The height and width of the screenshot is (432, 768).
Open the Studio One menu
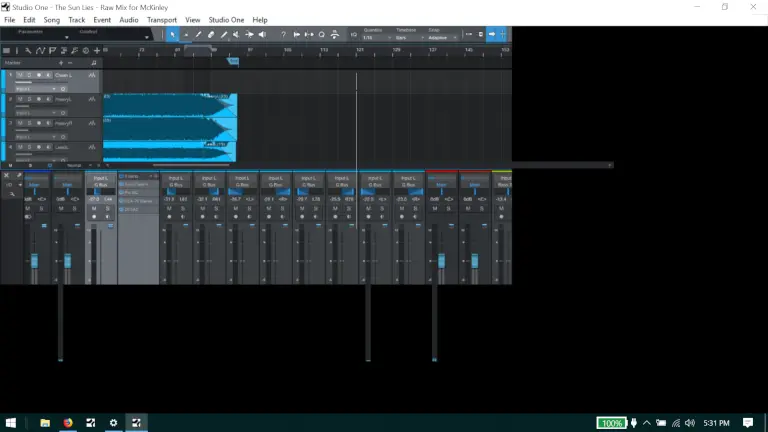pos(226,20)
